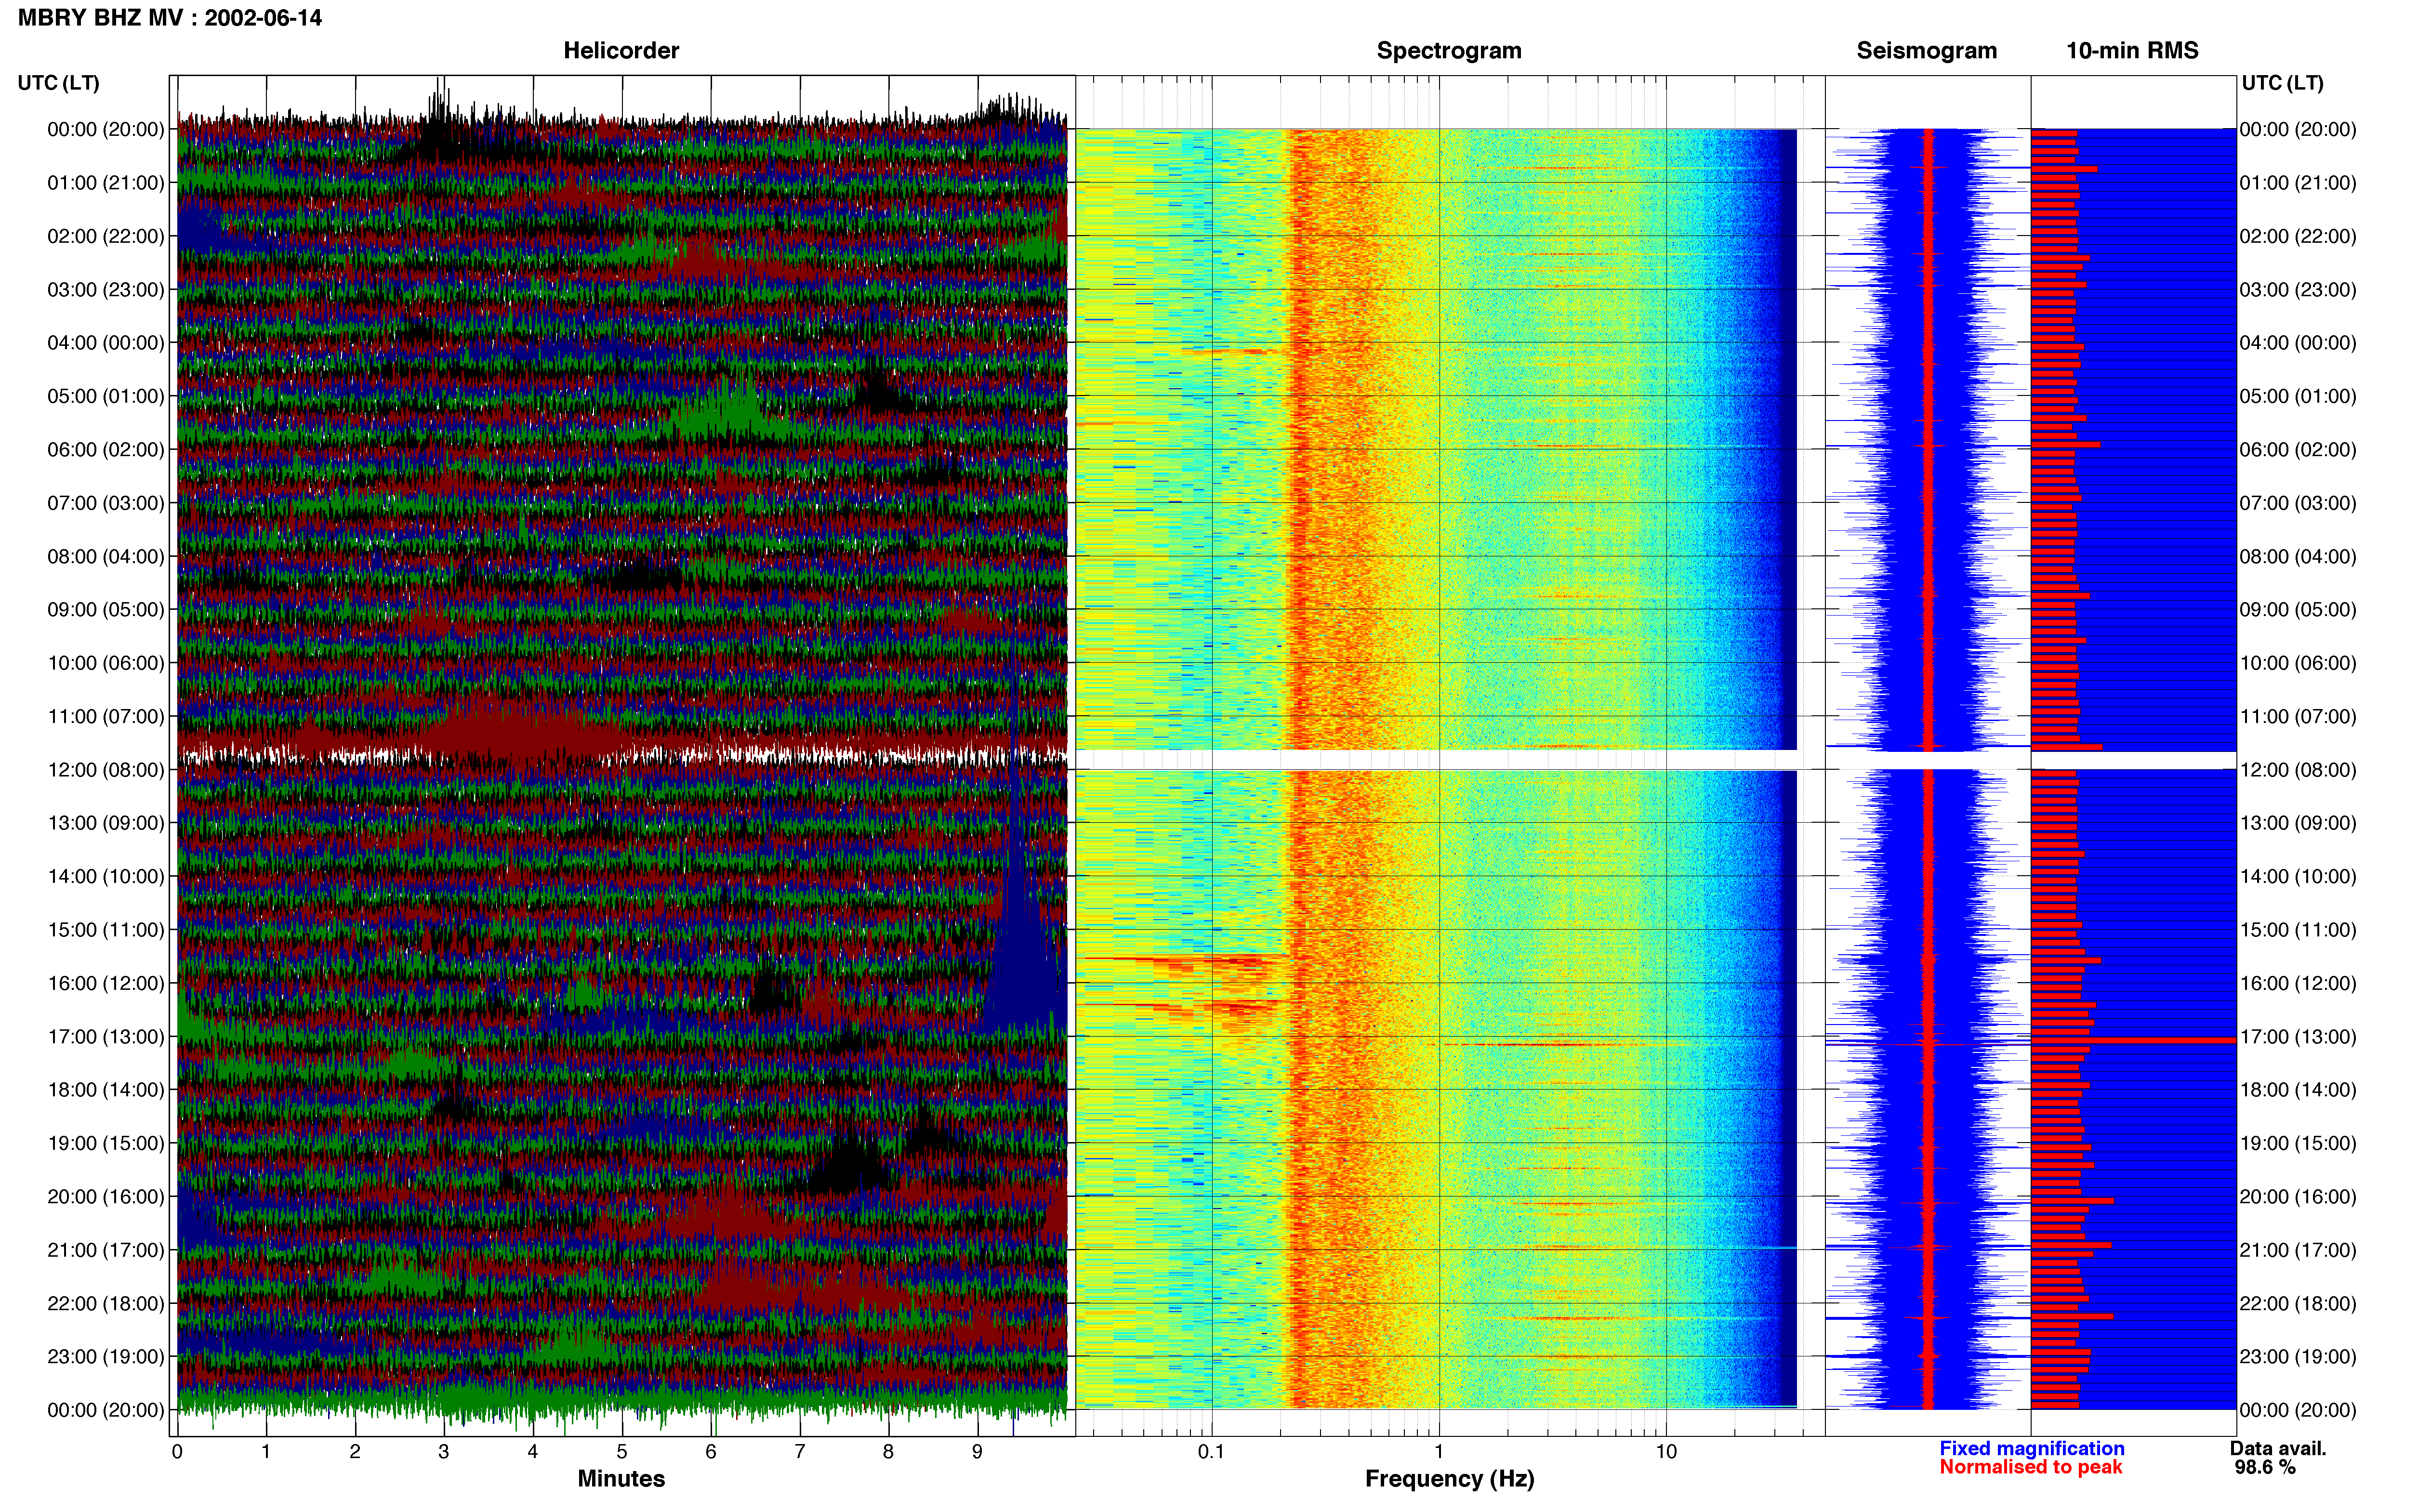Click left time label 21:00 (17:00)
This screenshot has width=2418, height=1512.
[x=106, y=1250]
